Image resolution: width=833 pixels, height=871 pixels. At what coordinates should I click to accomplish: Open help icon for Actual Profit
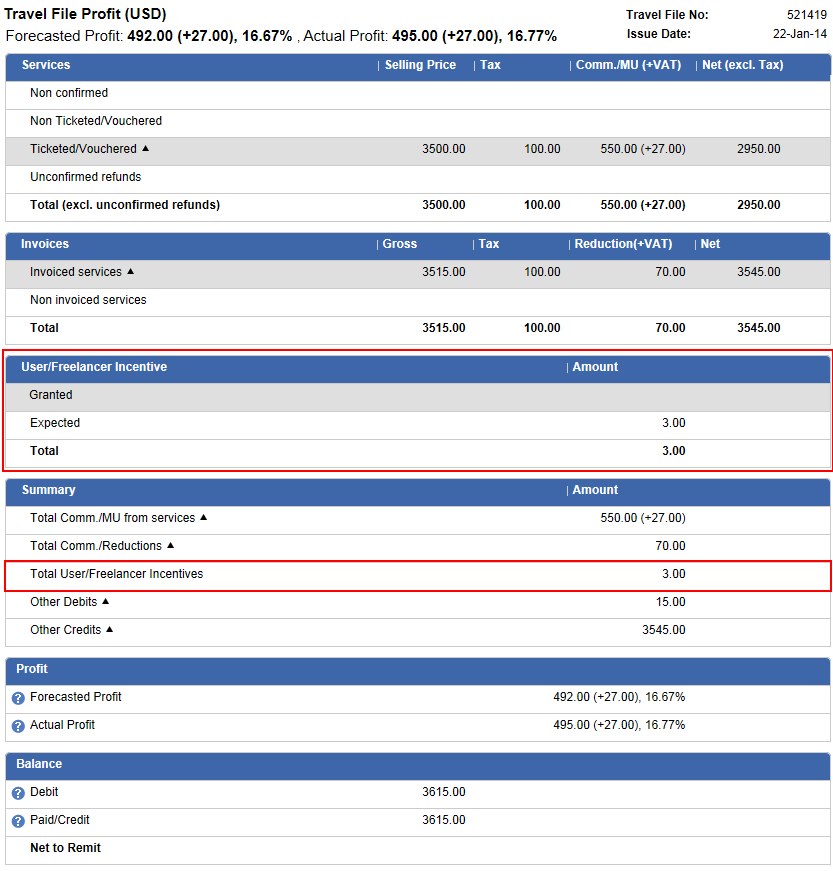(x=18, y=726)
